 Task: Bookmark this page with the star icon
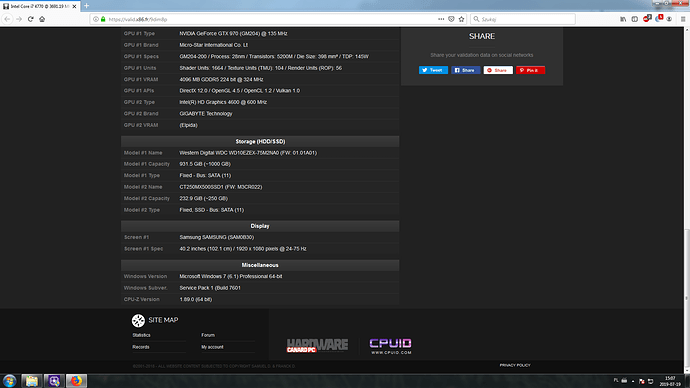click(x=461, y=19)
